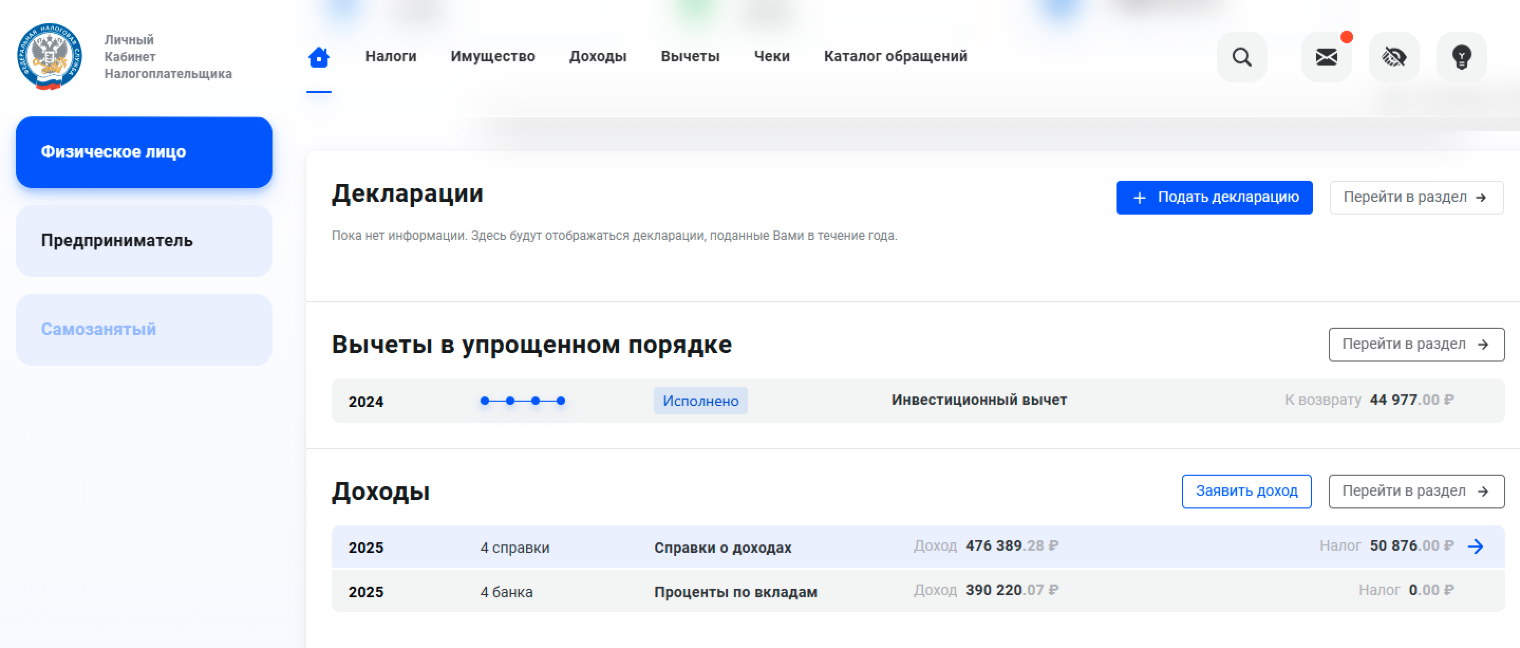Open Перейти в раздел next to Декларации
Viewport: 1520px width, 648px height.
point(1416,197)
